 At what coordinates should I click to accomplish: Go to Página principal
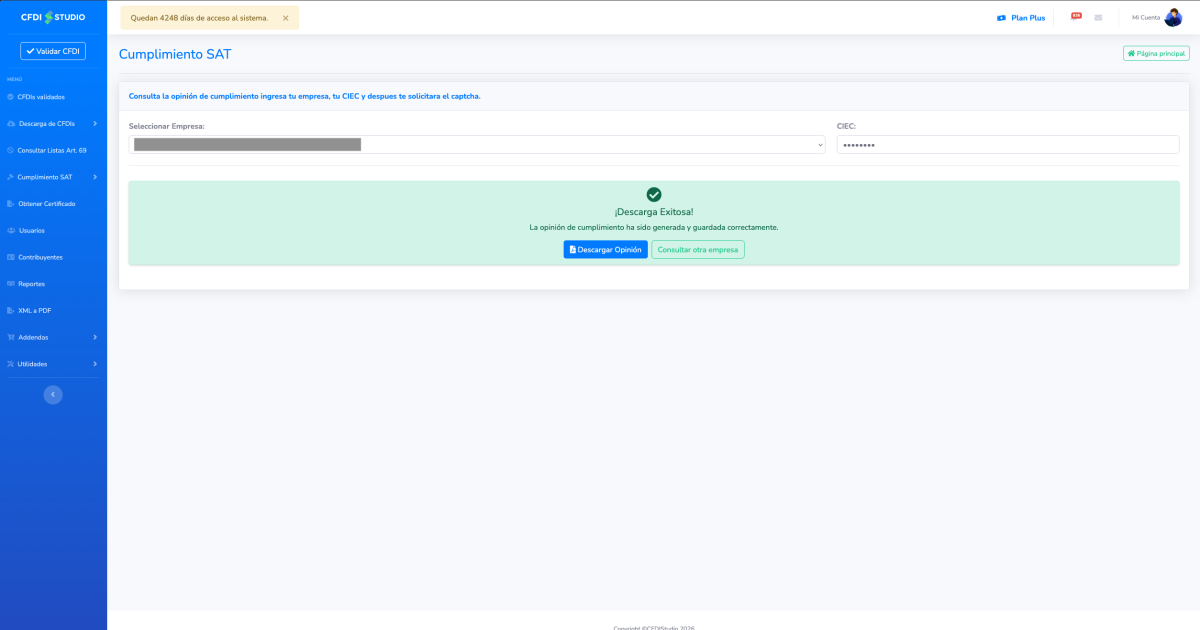(1156, 53)
